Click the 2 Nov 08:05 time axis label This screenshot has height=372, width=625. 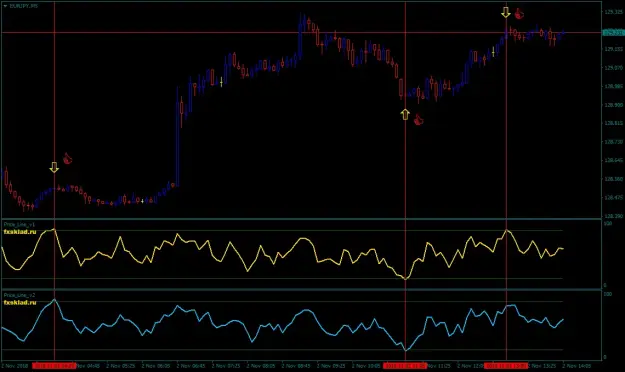[261, 366]
